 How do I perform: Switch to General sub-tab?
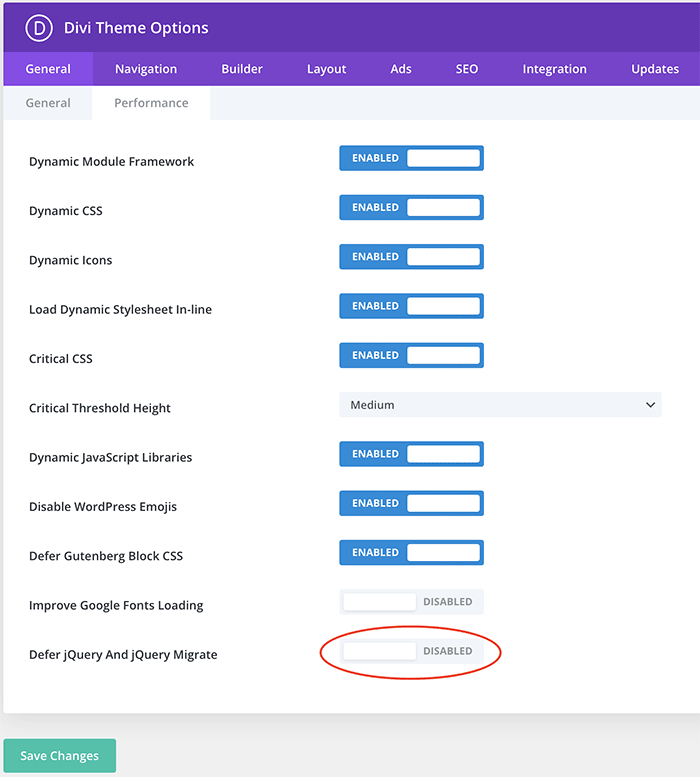[x=48, y=103]
